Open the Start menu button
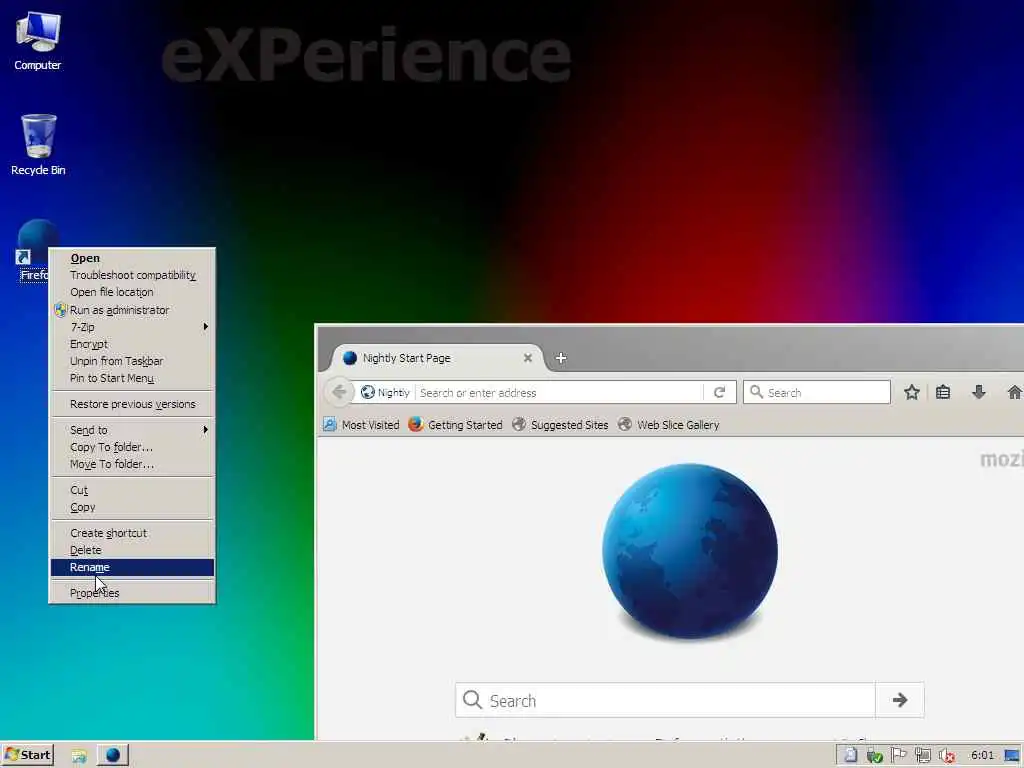Image resolution: width=1024 pixels, height=768 pixels. 27,755
